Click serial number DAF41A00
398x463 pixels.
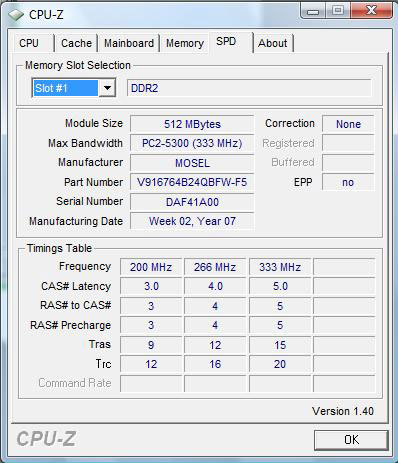pos(192,202)
